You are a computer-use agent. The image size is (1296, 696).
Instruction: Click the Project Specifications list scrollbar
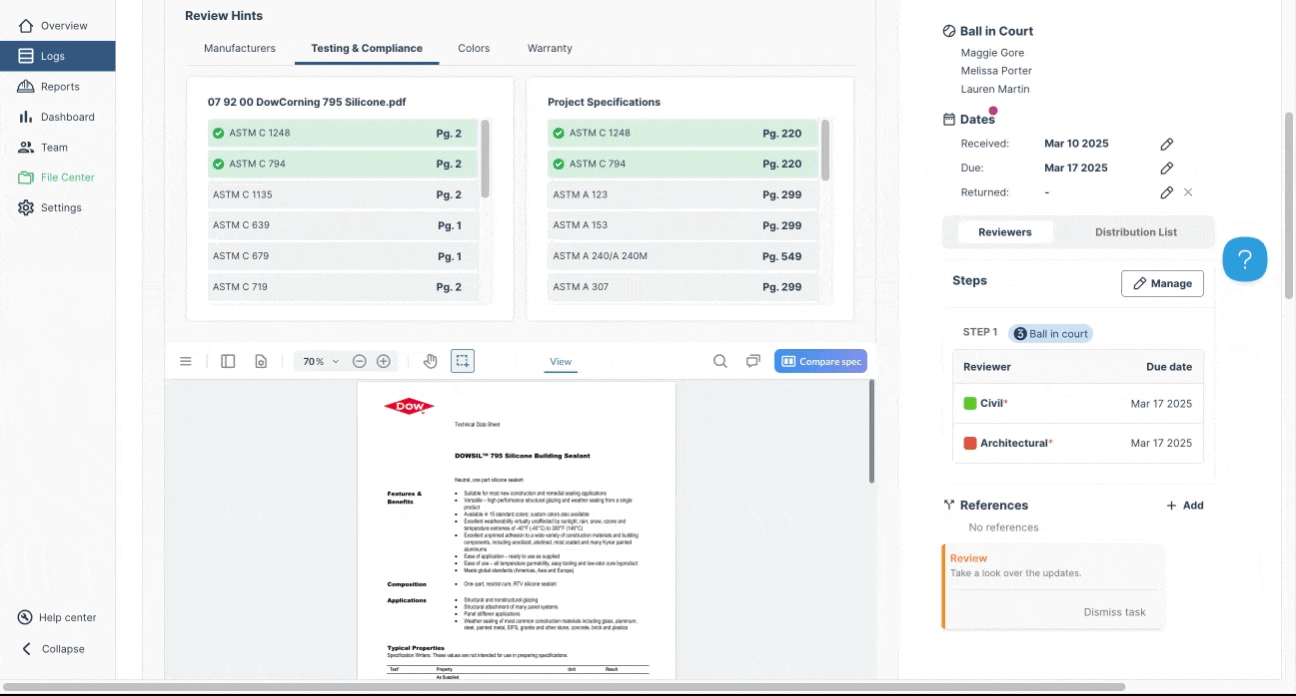[825, 150]
